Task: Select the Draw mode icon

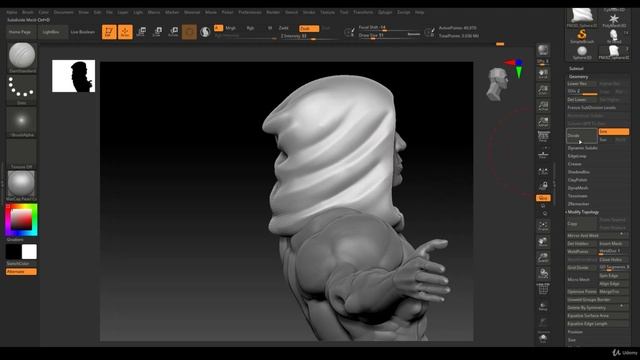Action: pyautogui.click(x=125, y=32)
